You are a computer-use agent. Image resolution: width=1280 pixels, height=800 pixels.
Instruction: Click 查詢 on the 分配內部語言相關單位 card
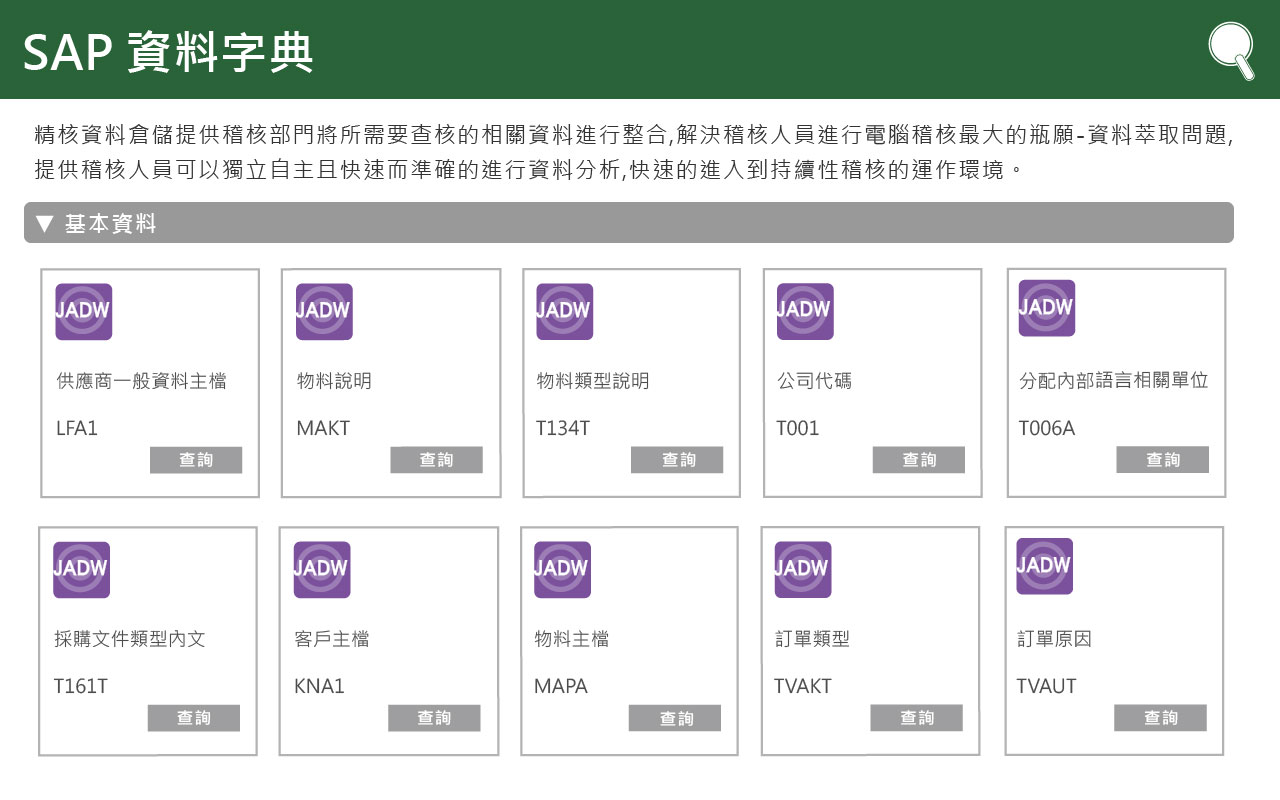1162,460
